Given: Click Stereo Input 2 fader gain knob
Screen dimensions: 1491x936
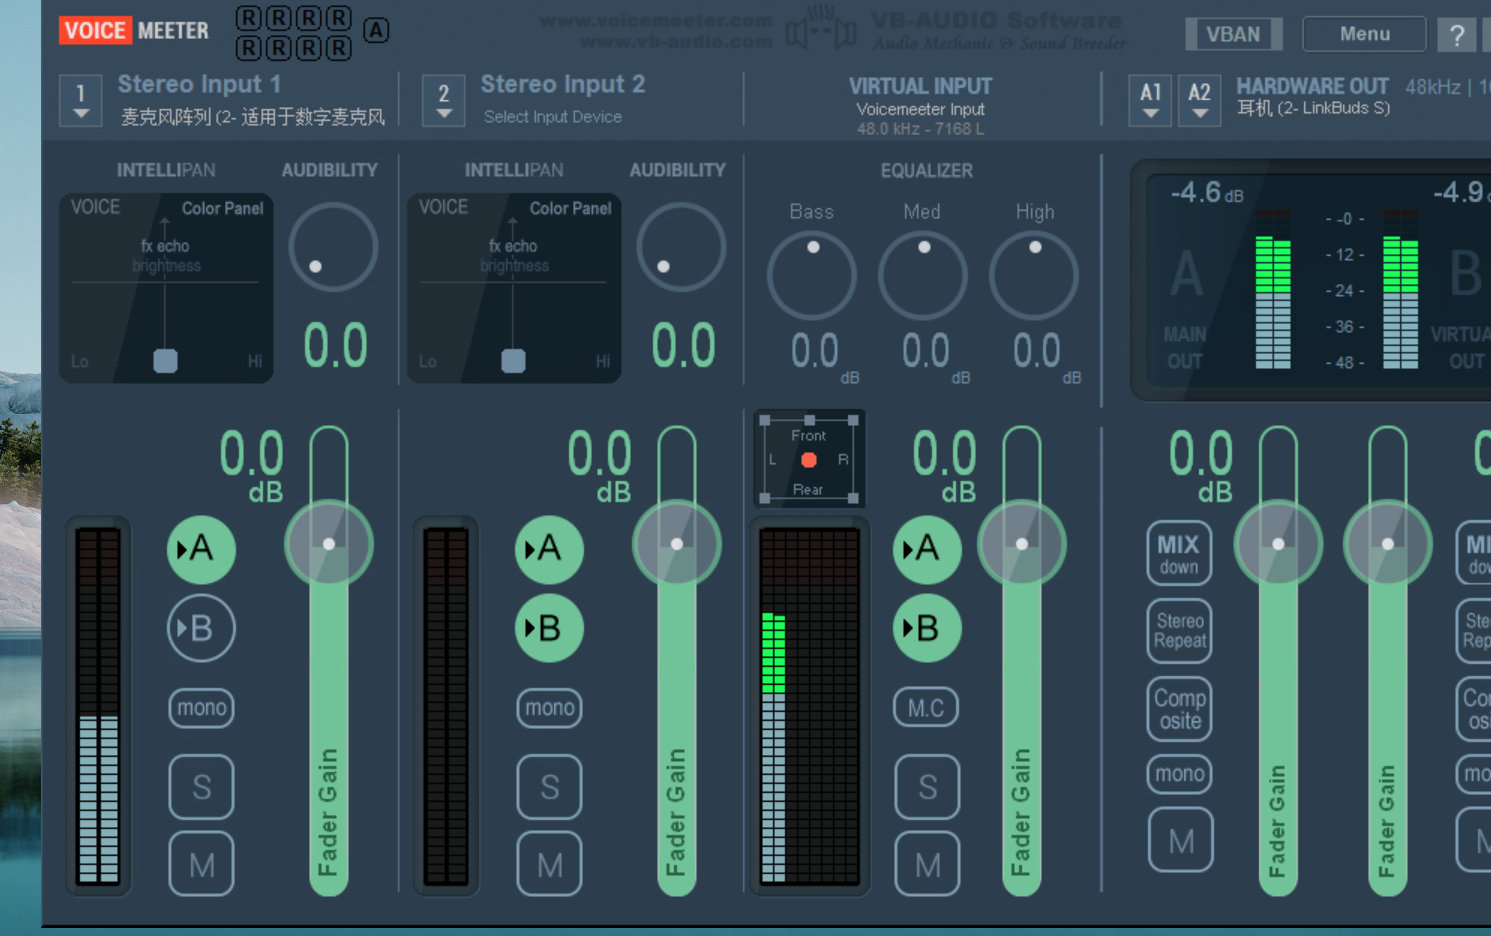Looking at the screenshot, I should (677, 544).
